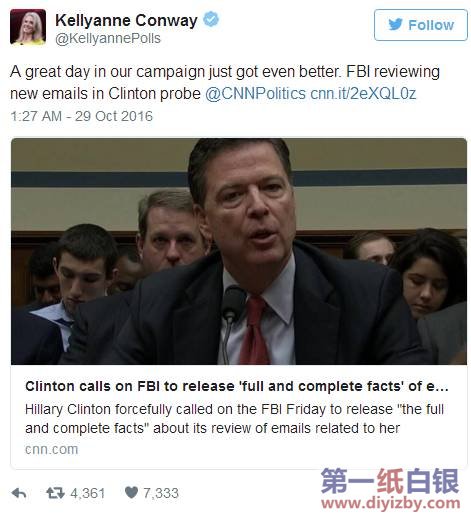
Task: Open the 7,333 likes count
Action: coord(161,493)
